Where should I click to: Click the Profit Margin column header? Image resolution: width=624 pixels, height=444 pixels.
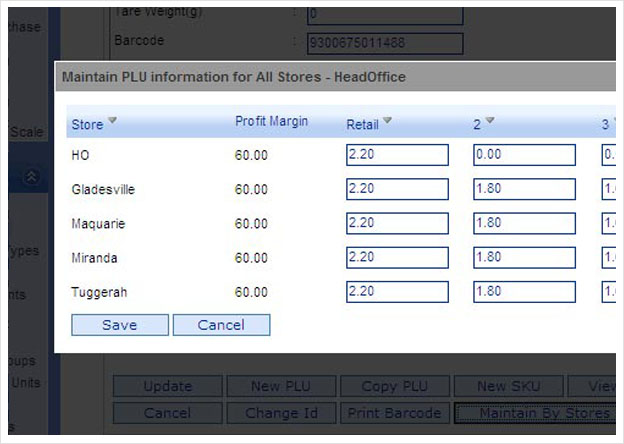(x=271, y=121)
